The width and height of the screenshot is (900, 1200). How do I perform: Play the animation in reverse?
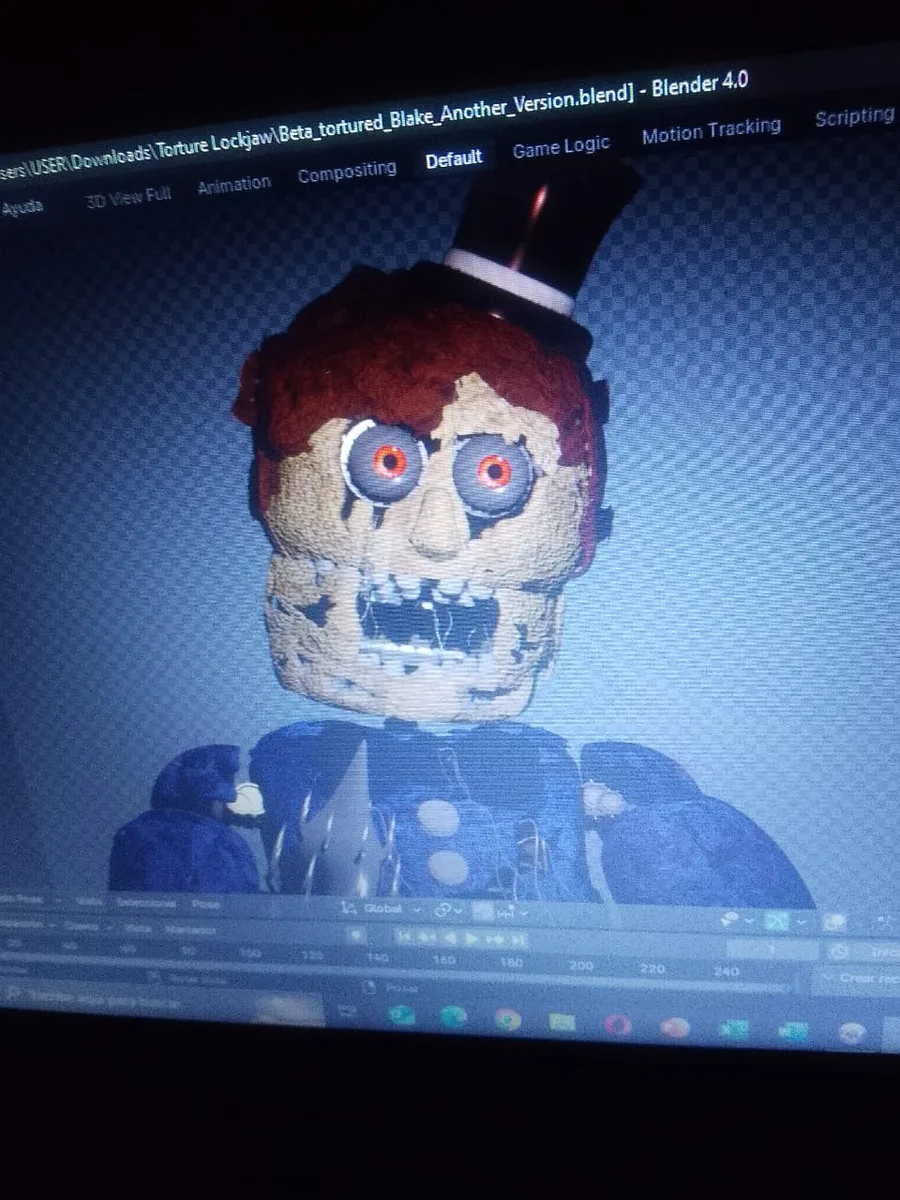(450, 938)
